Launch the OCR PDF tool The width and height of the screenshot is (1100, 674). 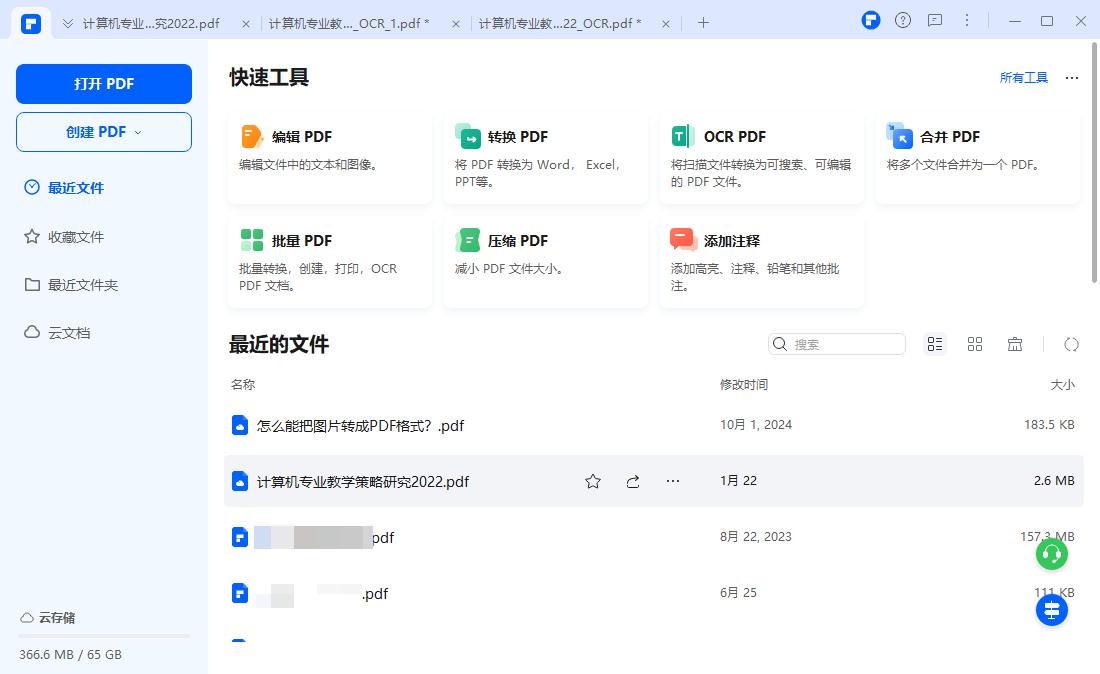pyautogui.click(x=761, y=155)
